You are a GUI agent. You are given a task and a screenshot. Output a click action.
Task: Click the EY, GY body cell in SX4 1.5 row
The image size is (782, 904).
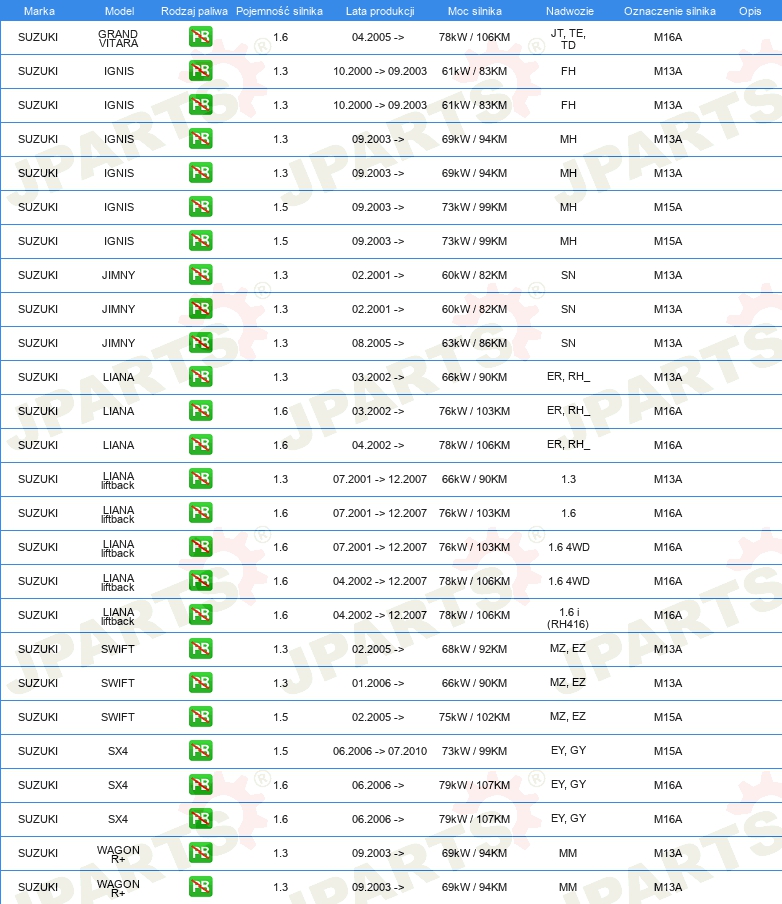click(569, 751)
